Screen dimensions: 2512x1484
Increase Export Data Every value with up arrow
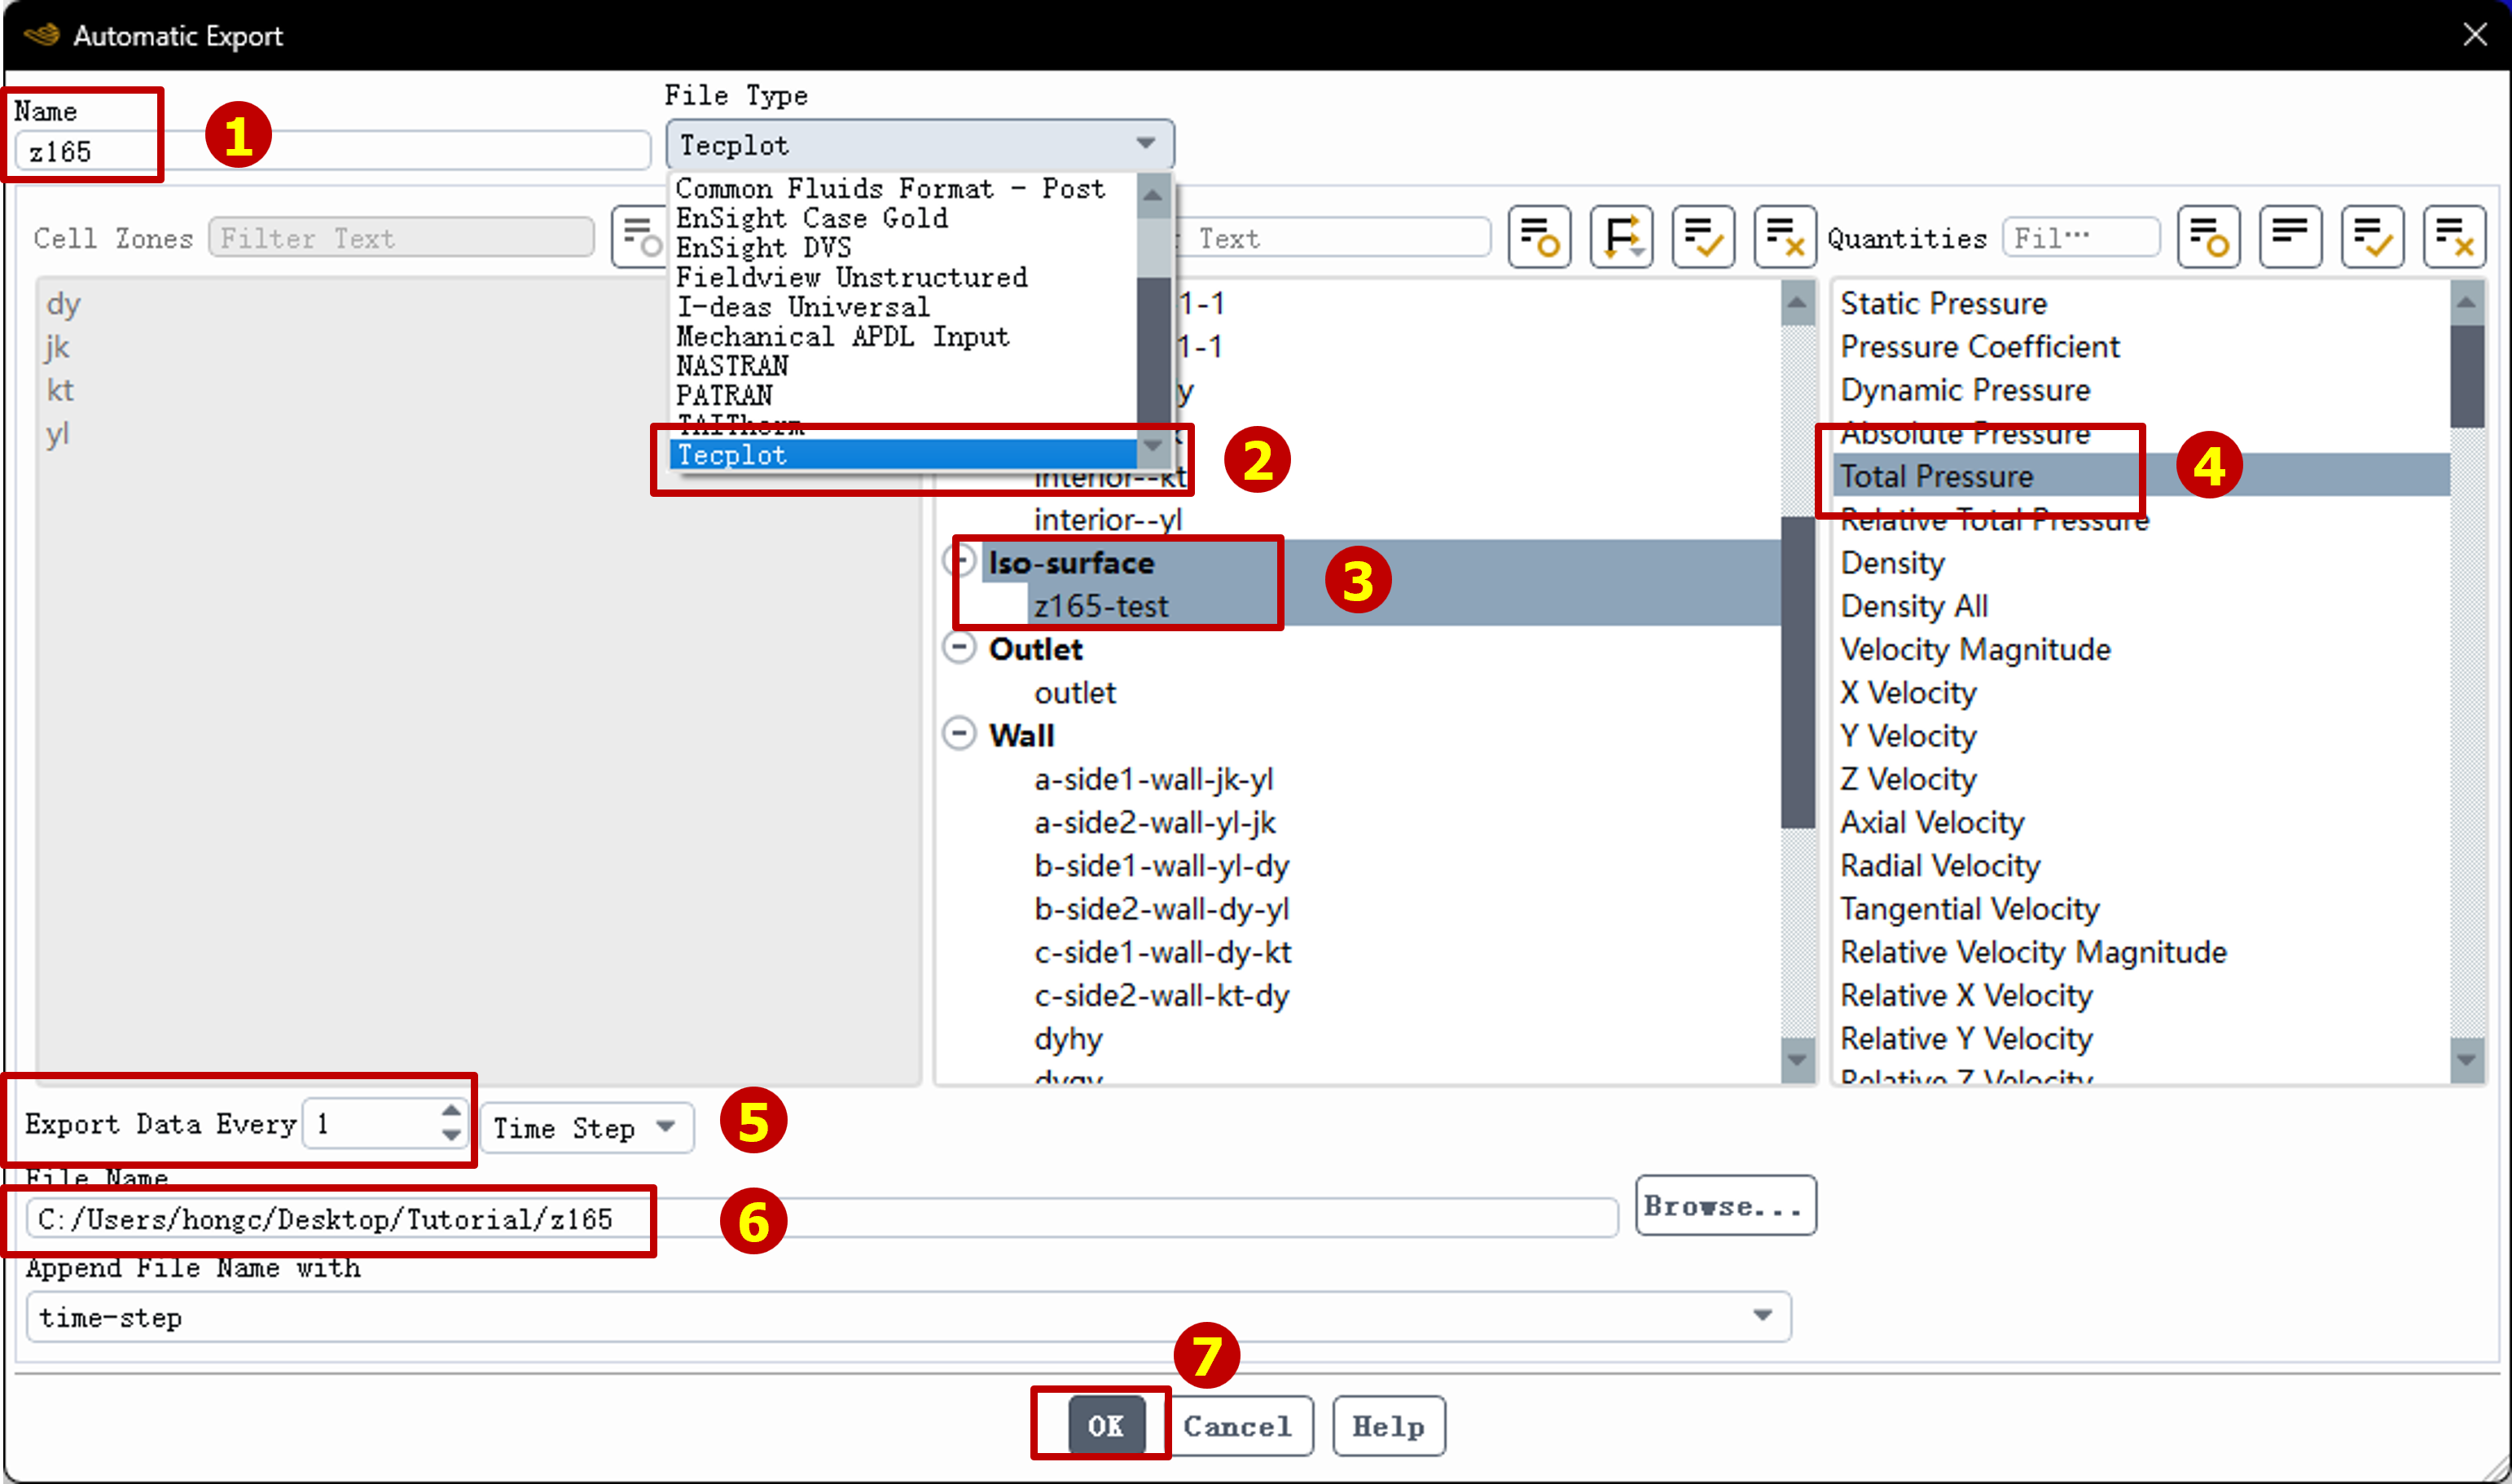451,1111
